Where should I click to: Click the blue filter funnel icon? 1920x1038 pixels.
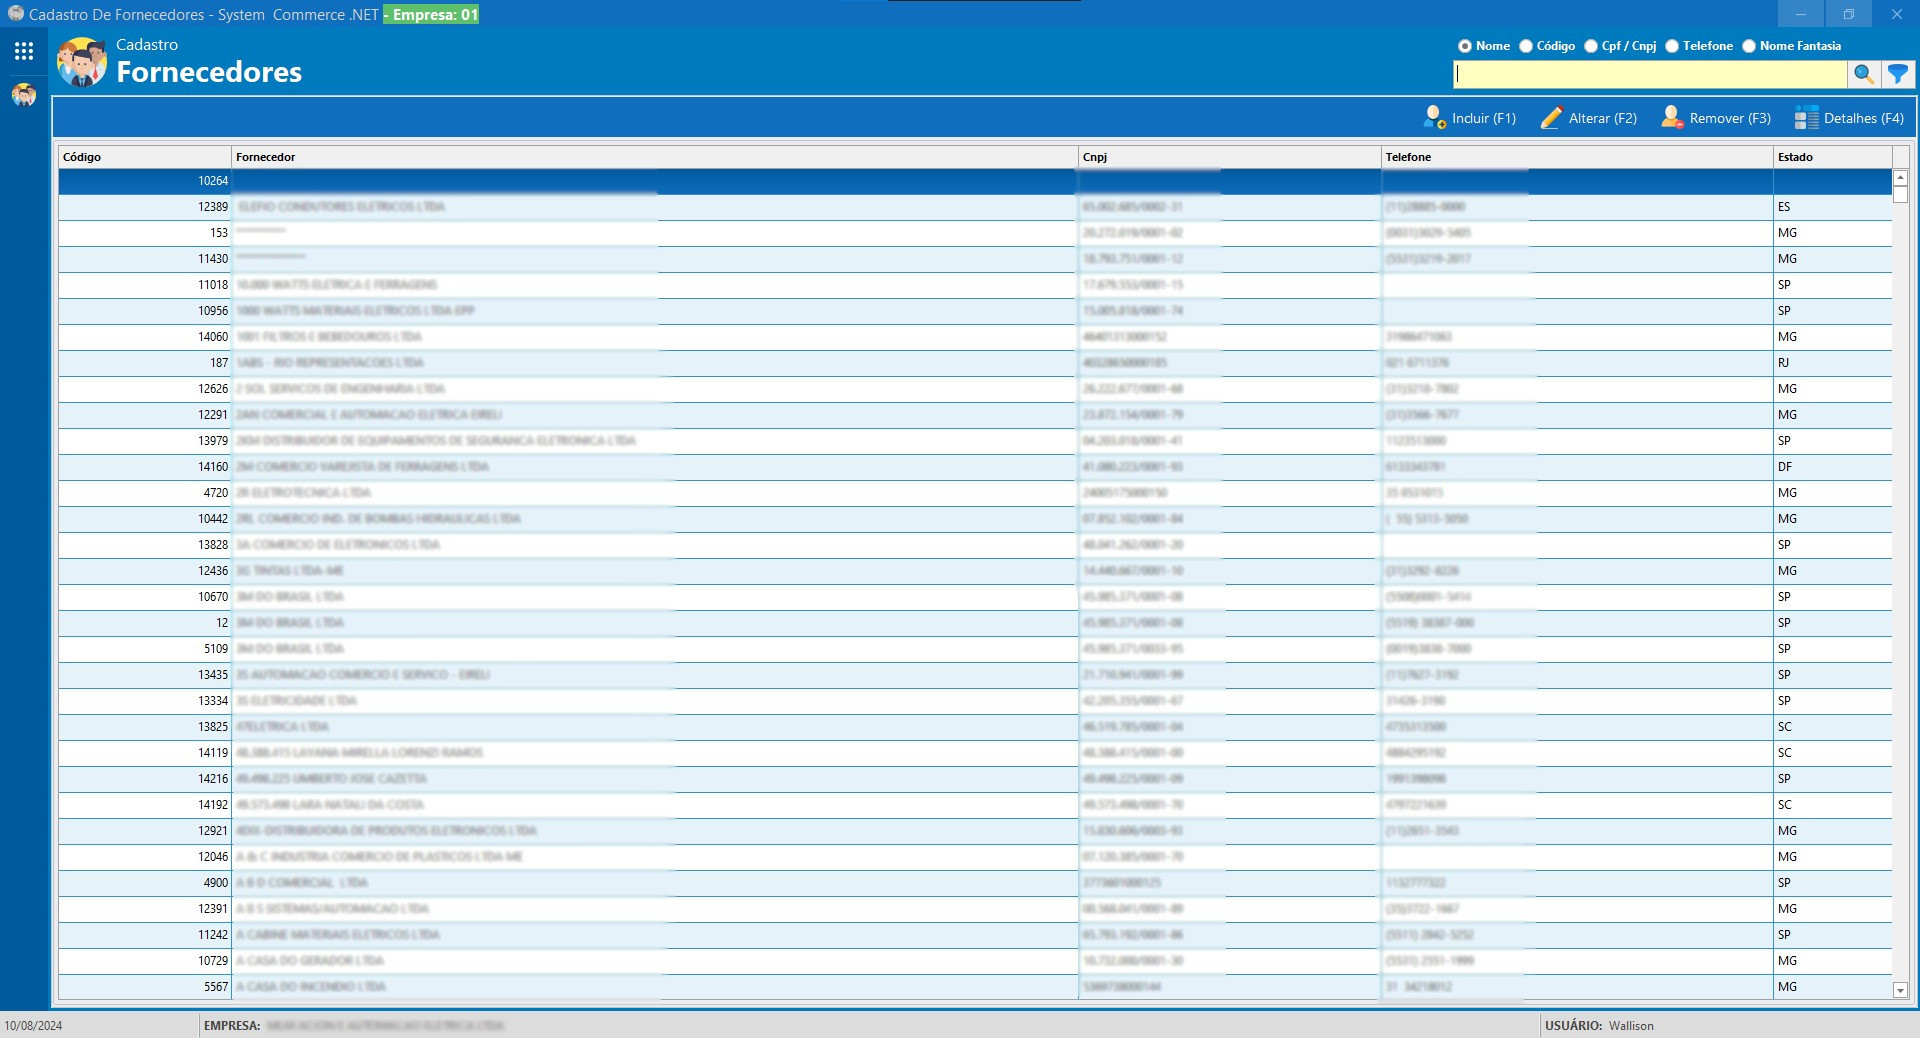[x=1897, y=74]
